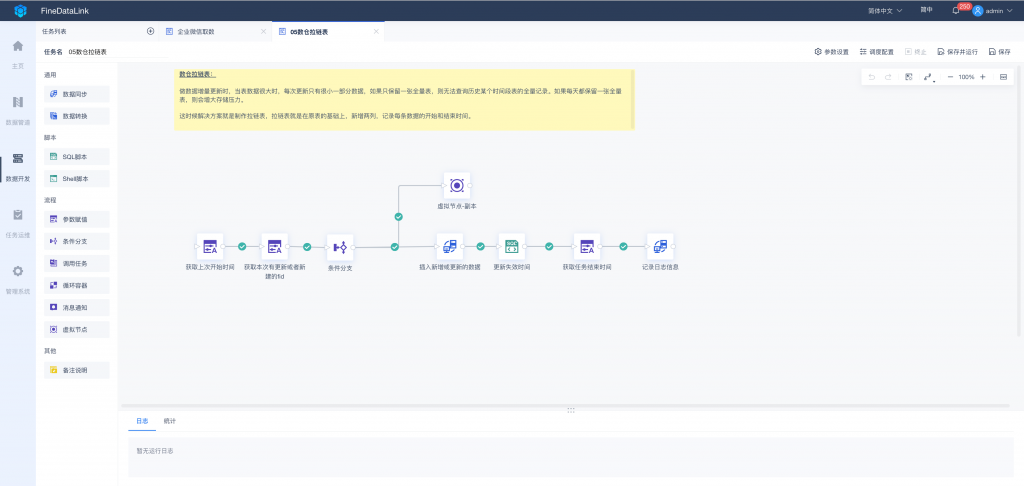Click the 获取上次开始时间 canvas node
Screen dimensions: 1024x486
click(210, 247)
